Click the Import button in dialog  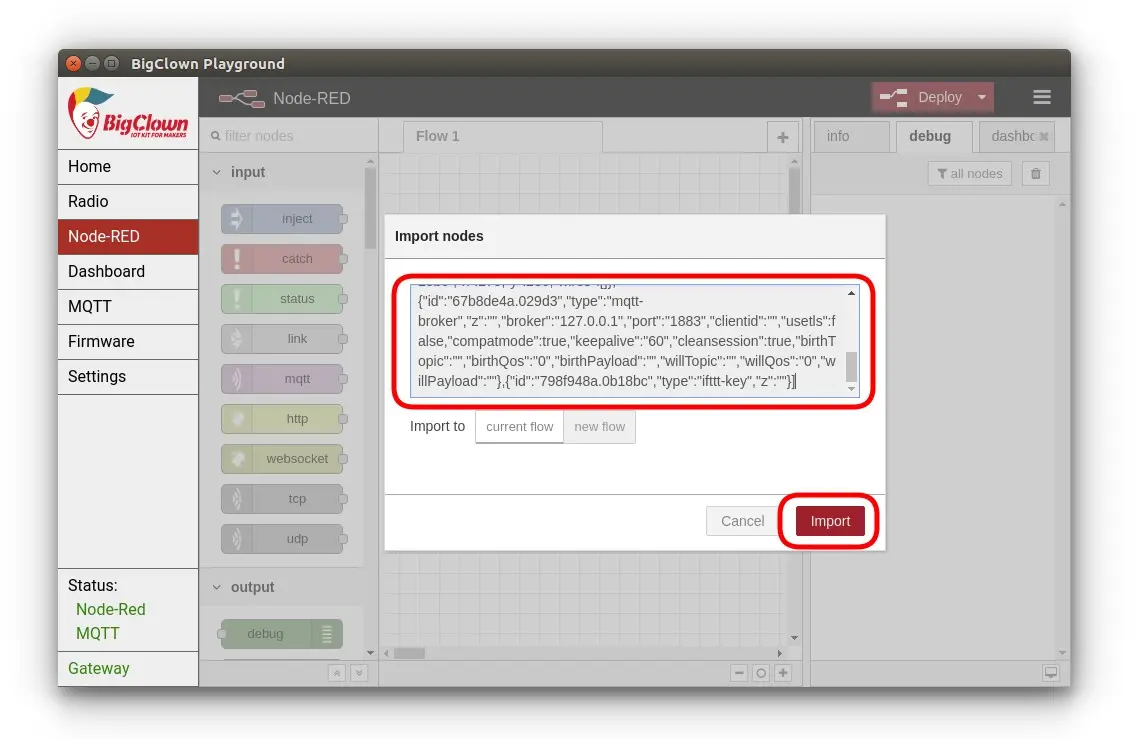point(830,520)
